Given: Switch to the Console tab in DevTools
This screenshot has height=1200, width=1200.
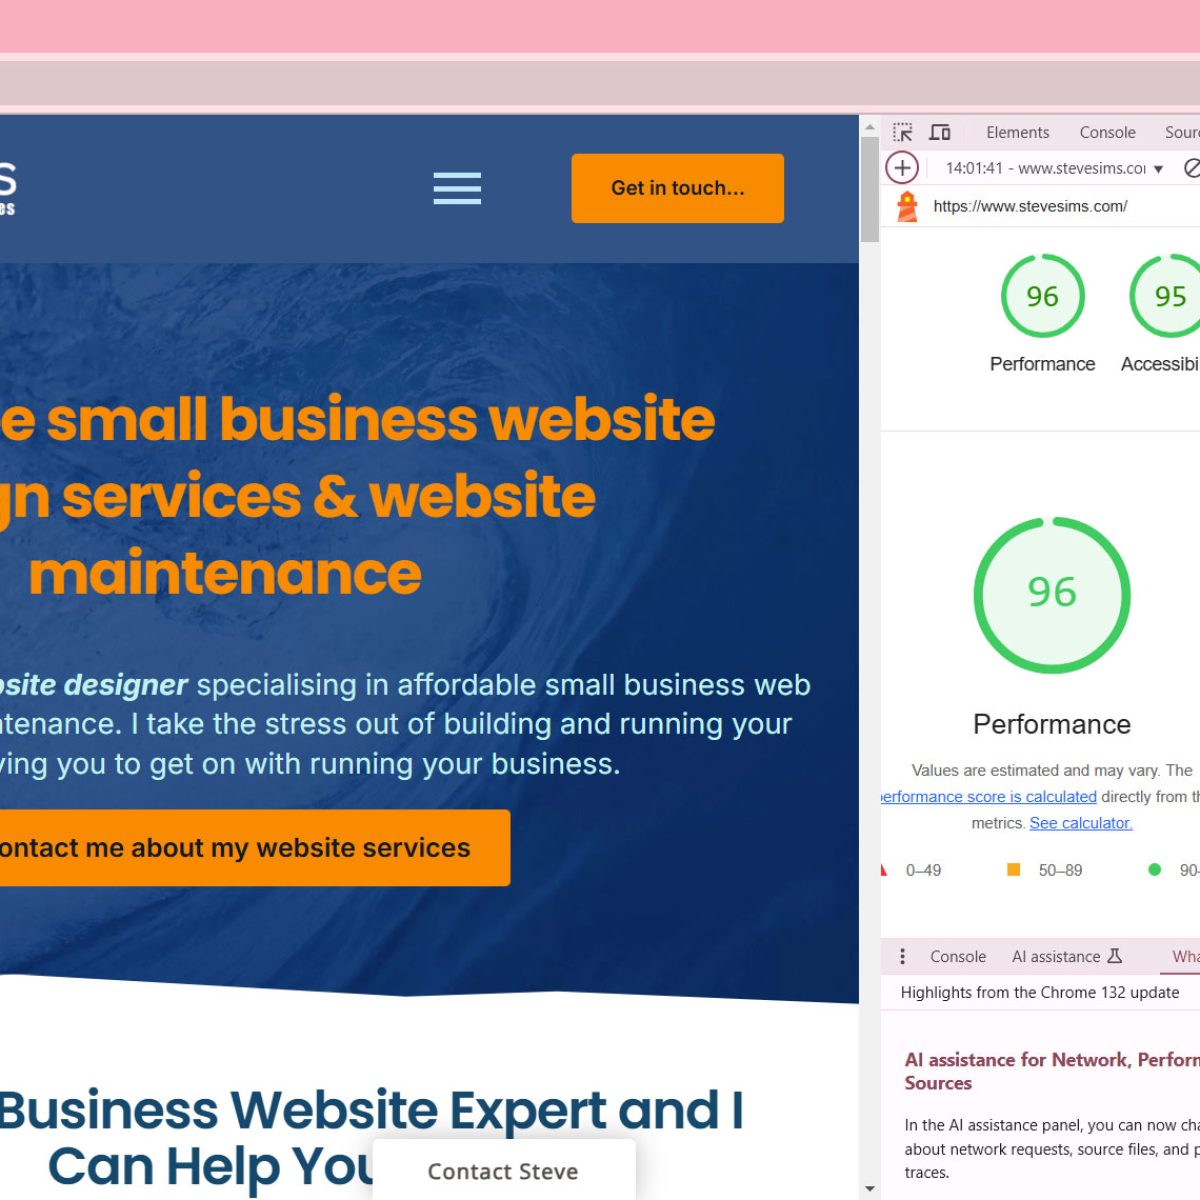Looking at the screenshot, I should (x=1107, y=132).
